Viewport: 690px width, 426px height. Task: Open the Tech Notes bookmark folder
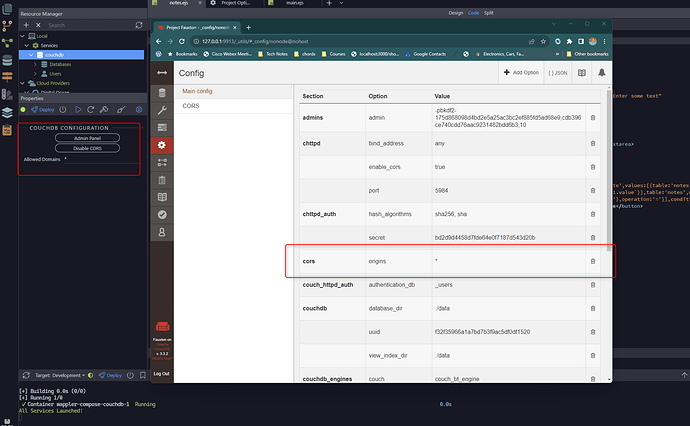click(x=273, y=54)
